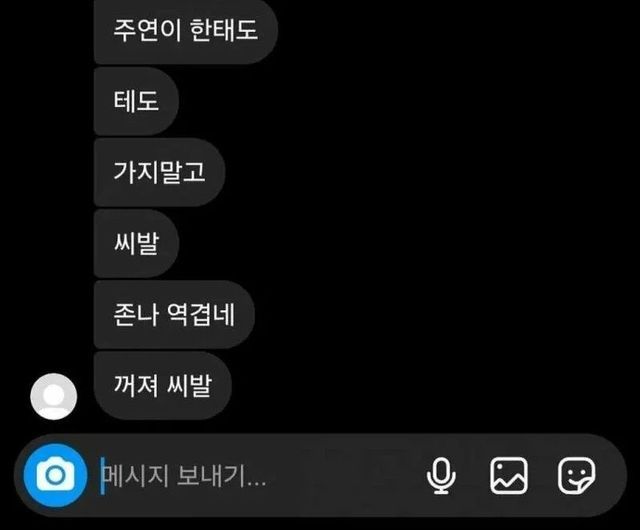The image size is (640, 530).
Task: Focus the text cursor in the message box
Action: point(257,476)
